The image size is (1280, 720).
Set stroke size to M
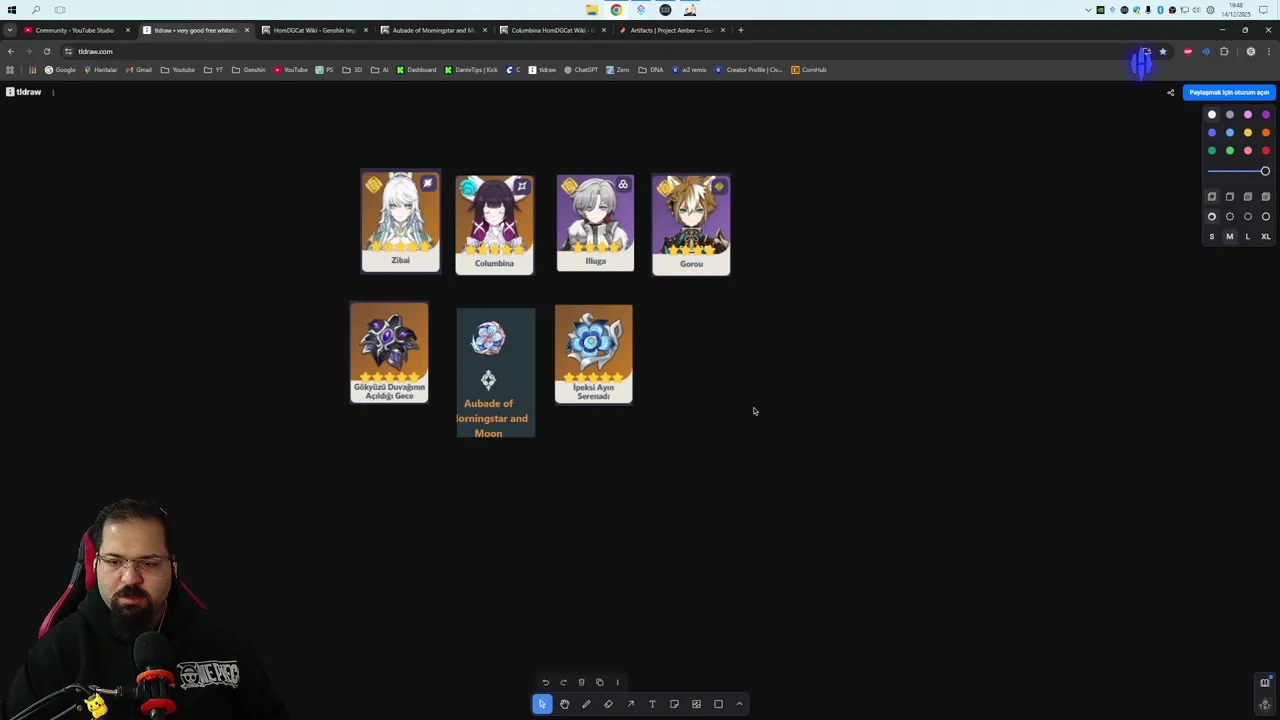[x=1230, y=237]
